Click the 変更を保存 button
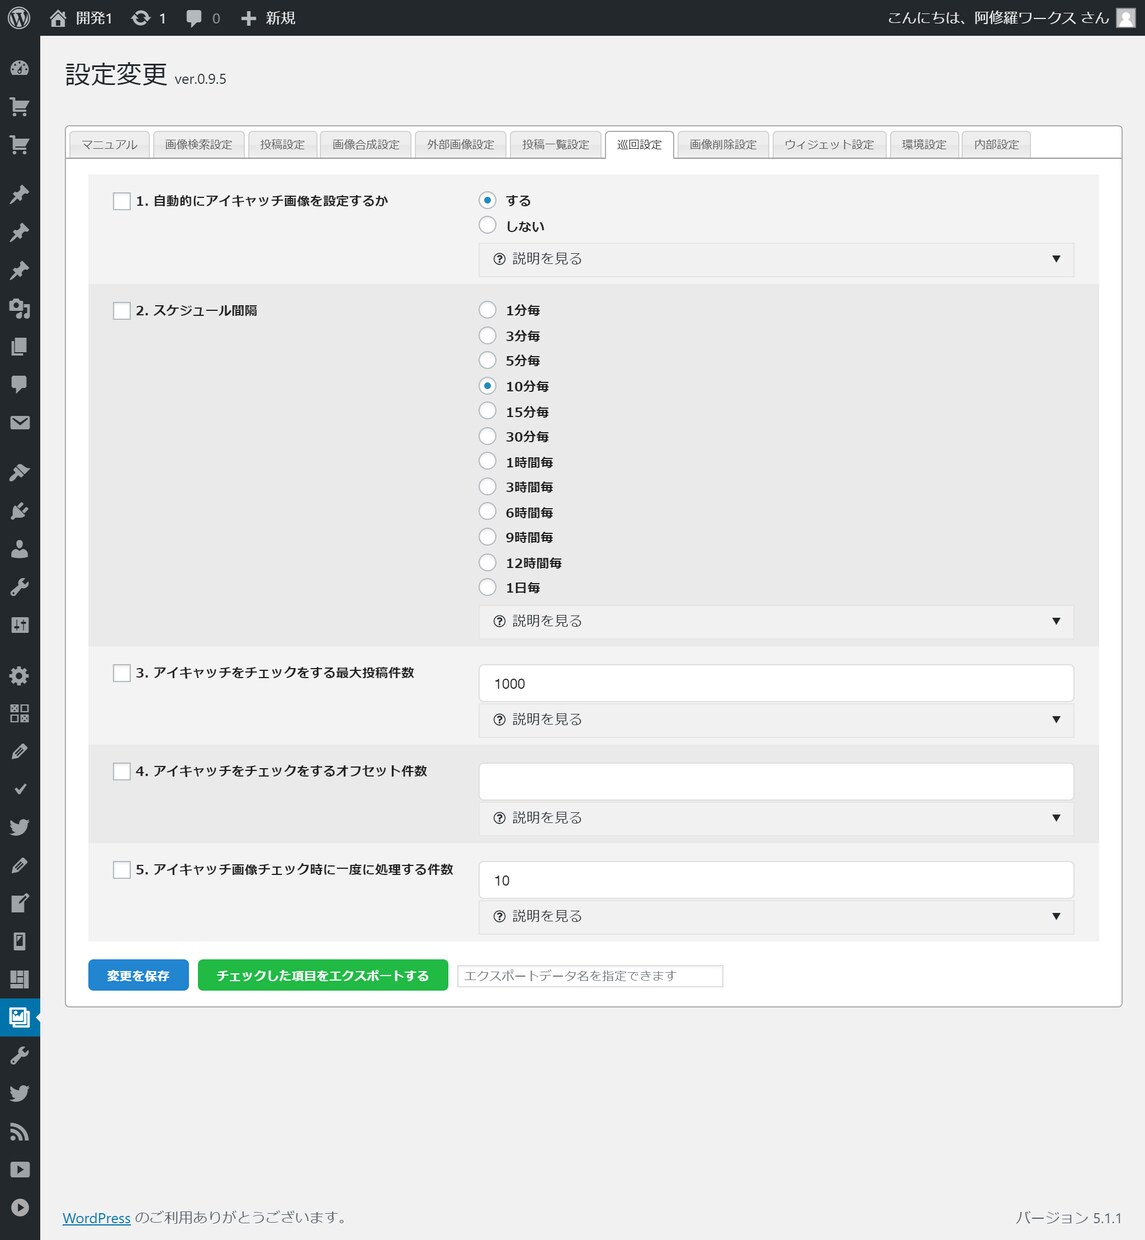The height and width of the screenshot is (1240, 1145). pos(138,975)
